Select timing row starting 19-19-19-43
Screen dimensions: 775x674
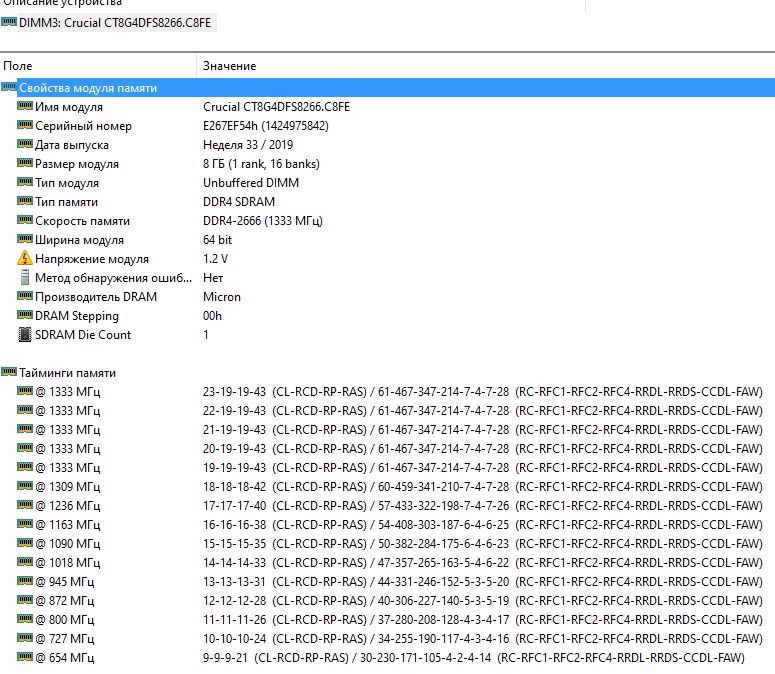coord(482,467)
